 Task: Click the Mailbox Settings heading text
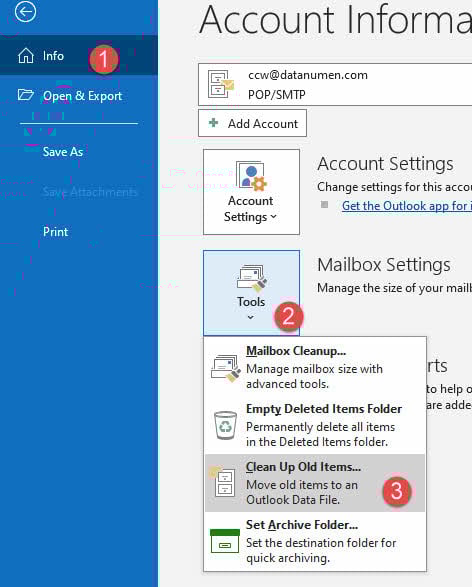(384, 265)
